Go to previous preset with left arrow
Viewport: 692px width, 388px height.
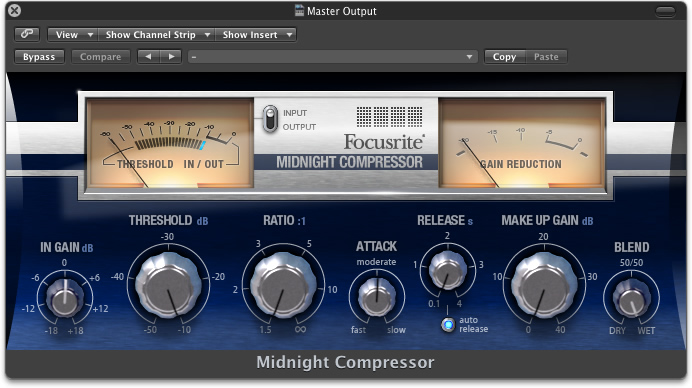[x=148, y=57]
